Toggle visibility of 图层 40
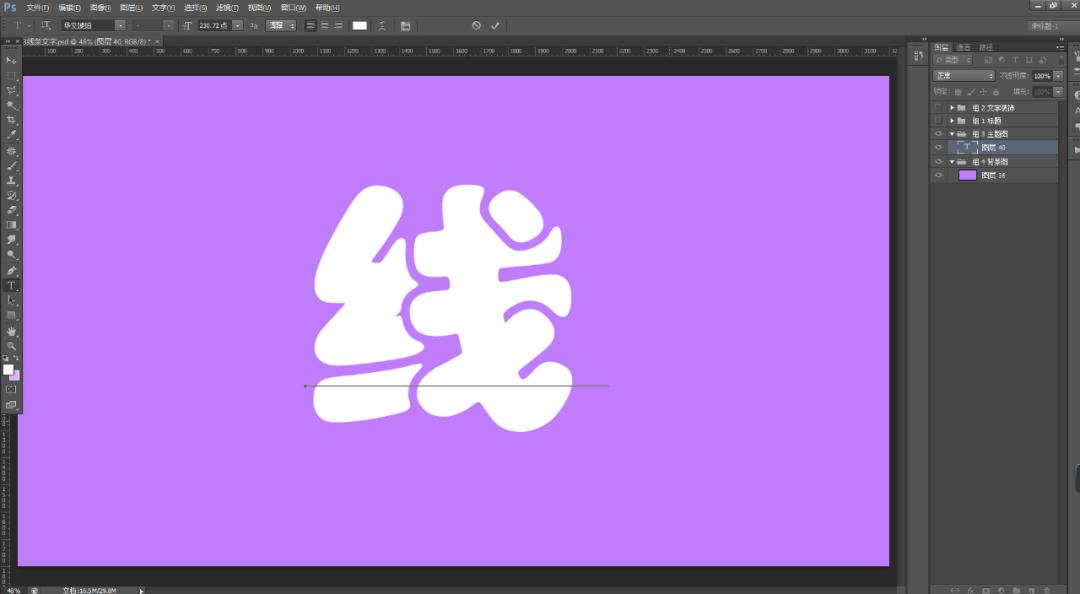Image resolution: width=1080 pixels, height=594 pixels. coord(938,147)
